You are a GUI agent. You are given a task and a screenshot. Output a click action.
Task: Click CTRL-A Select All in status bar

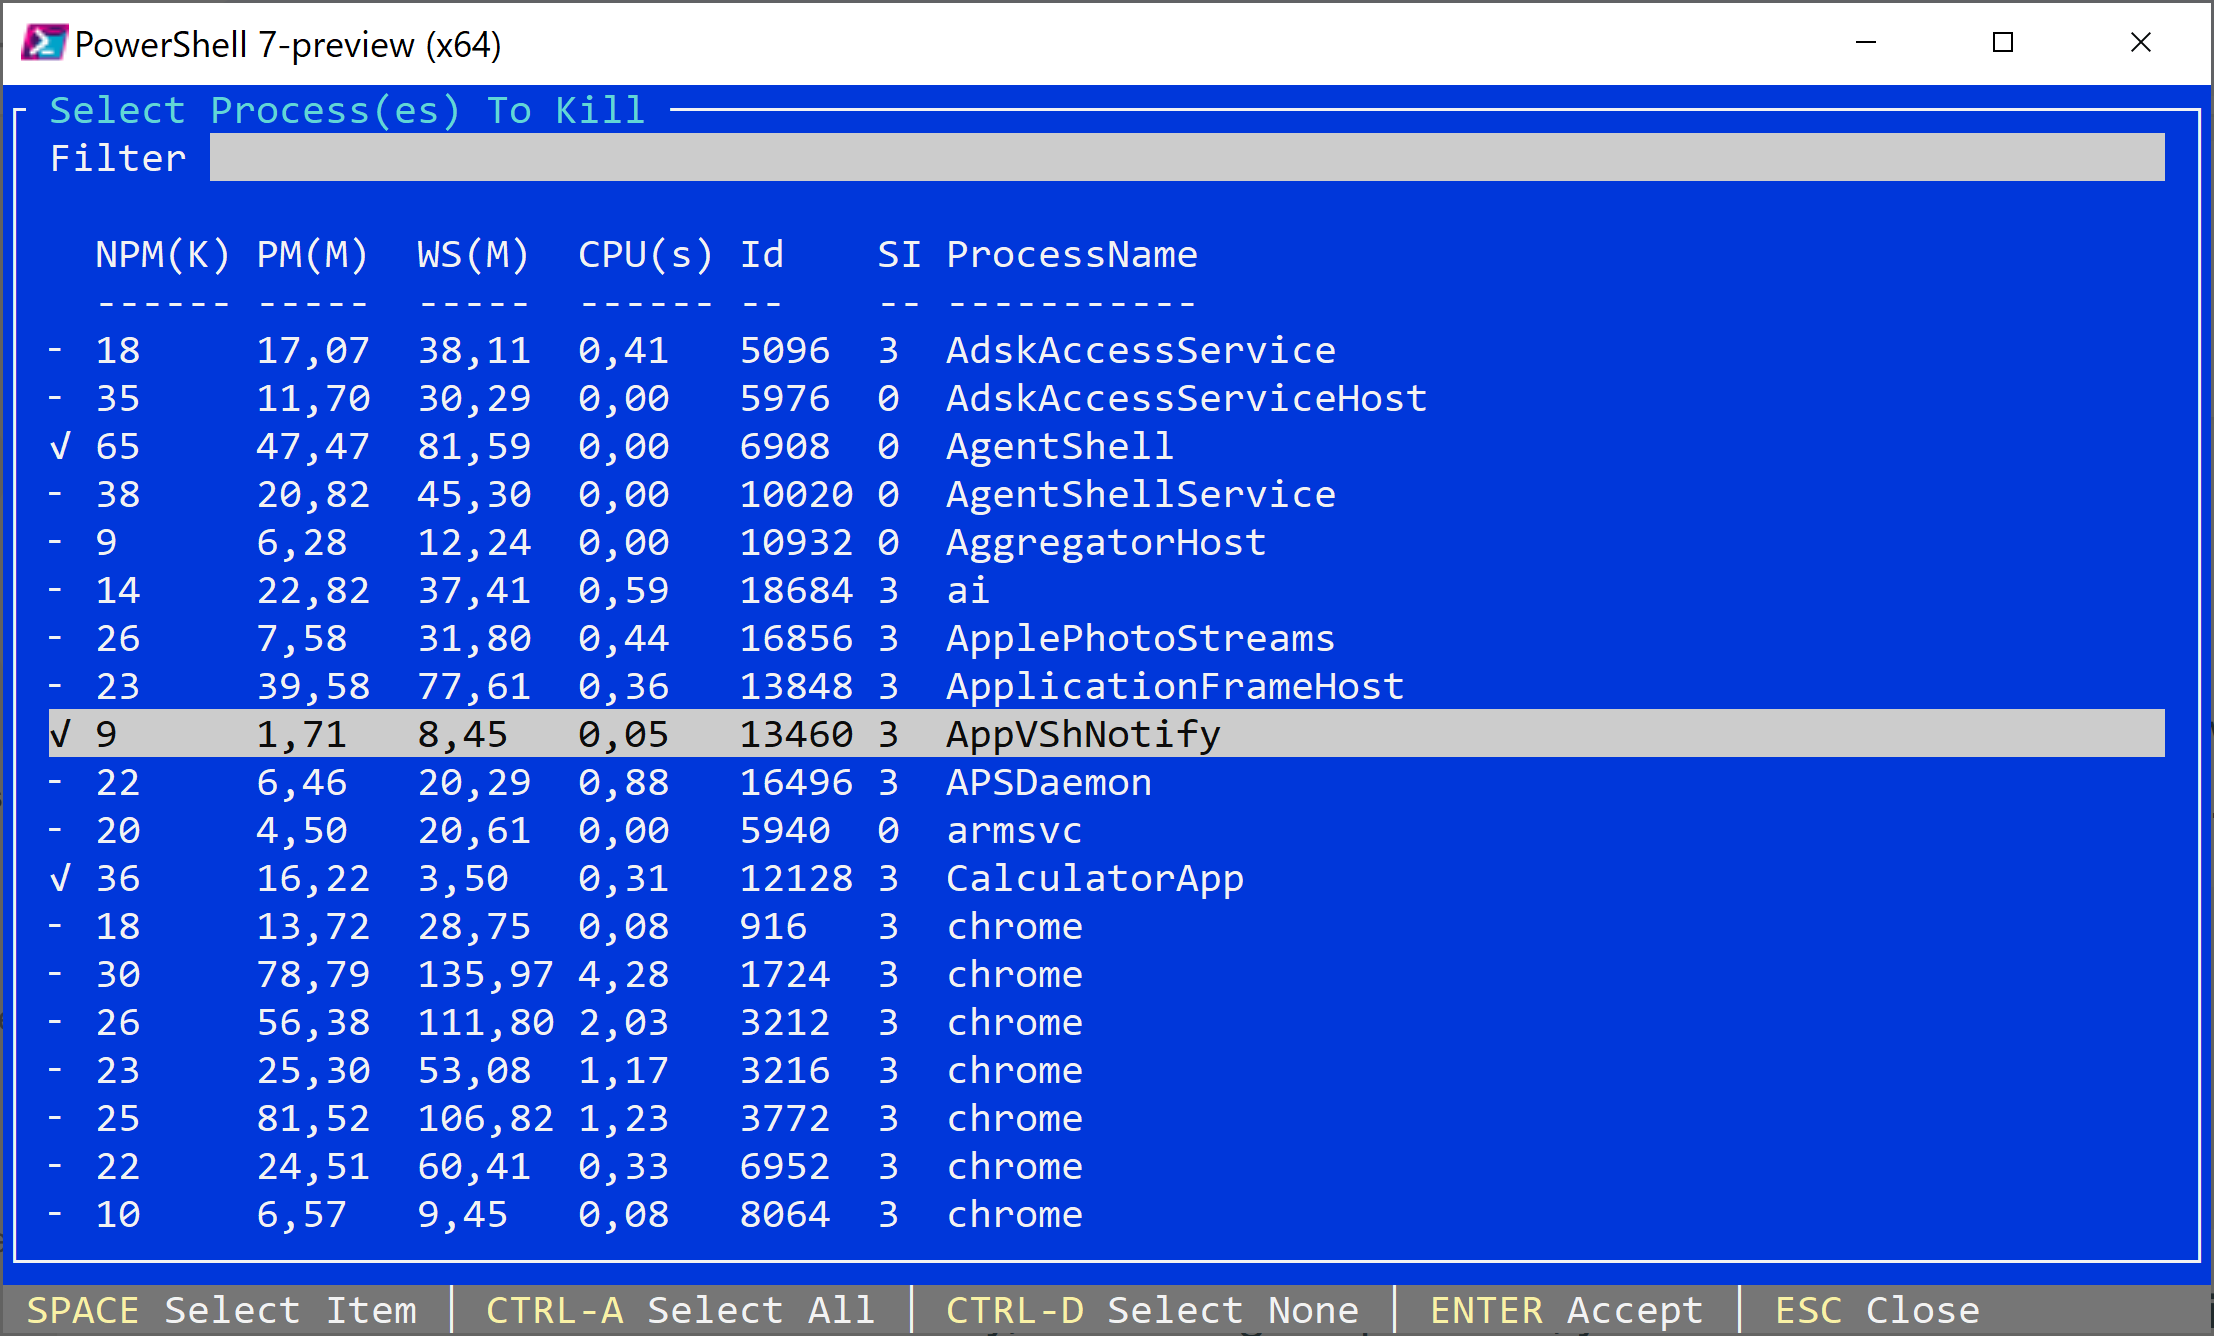point(681,1311)
